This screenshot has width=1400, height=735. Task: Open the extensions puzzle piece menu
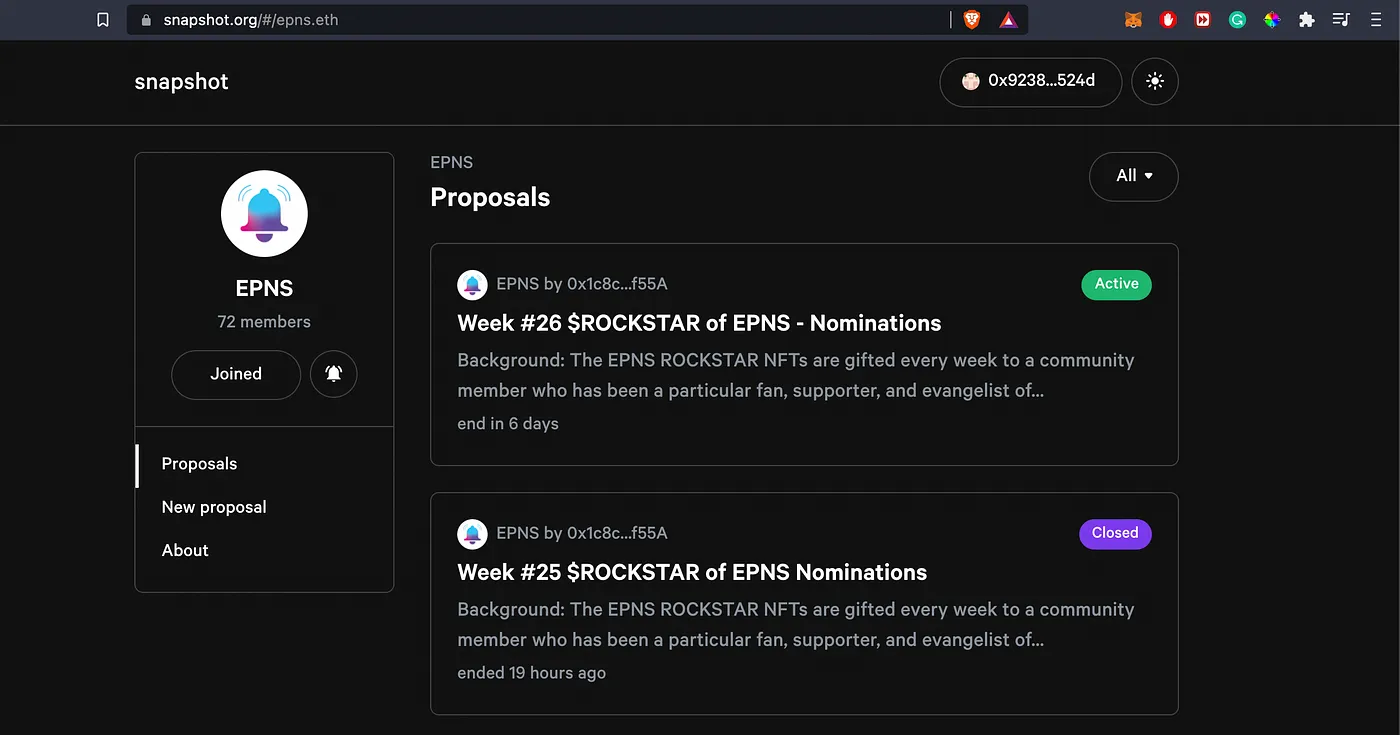pyautogui.click(x=1306, y=20)
